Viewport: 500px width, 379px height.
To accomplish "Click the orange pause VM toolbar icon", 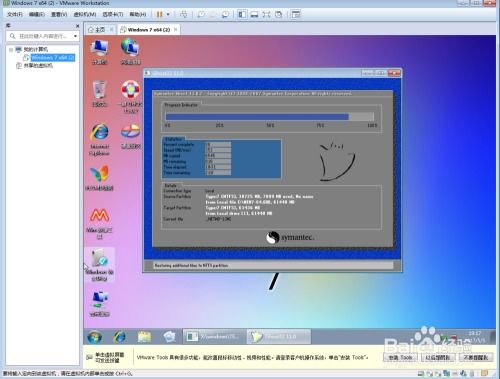I will pos(160,14).
